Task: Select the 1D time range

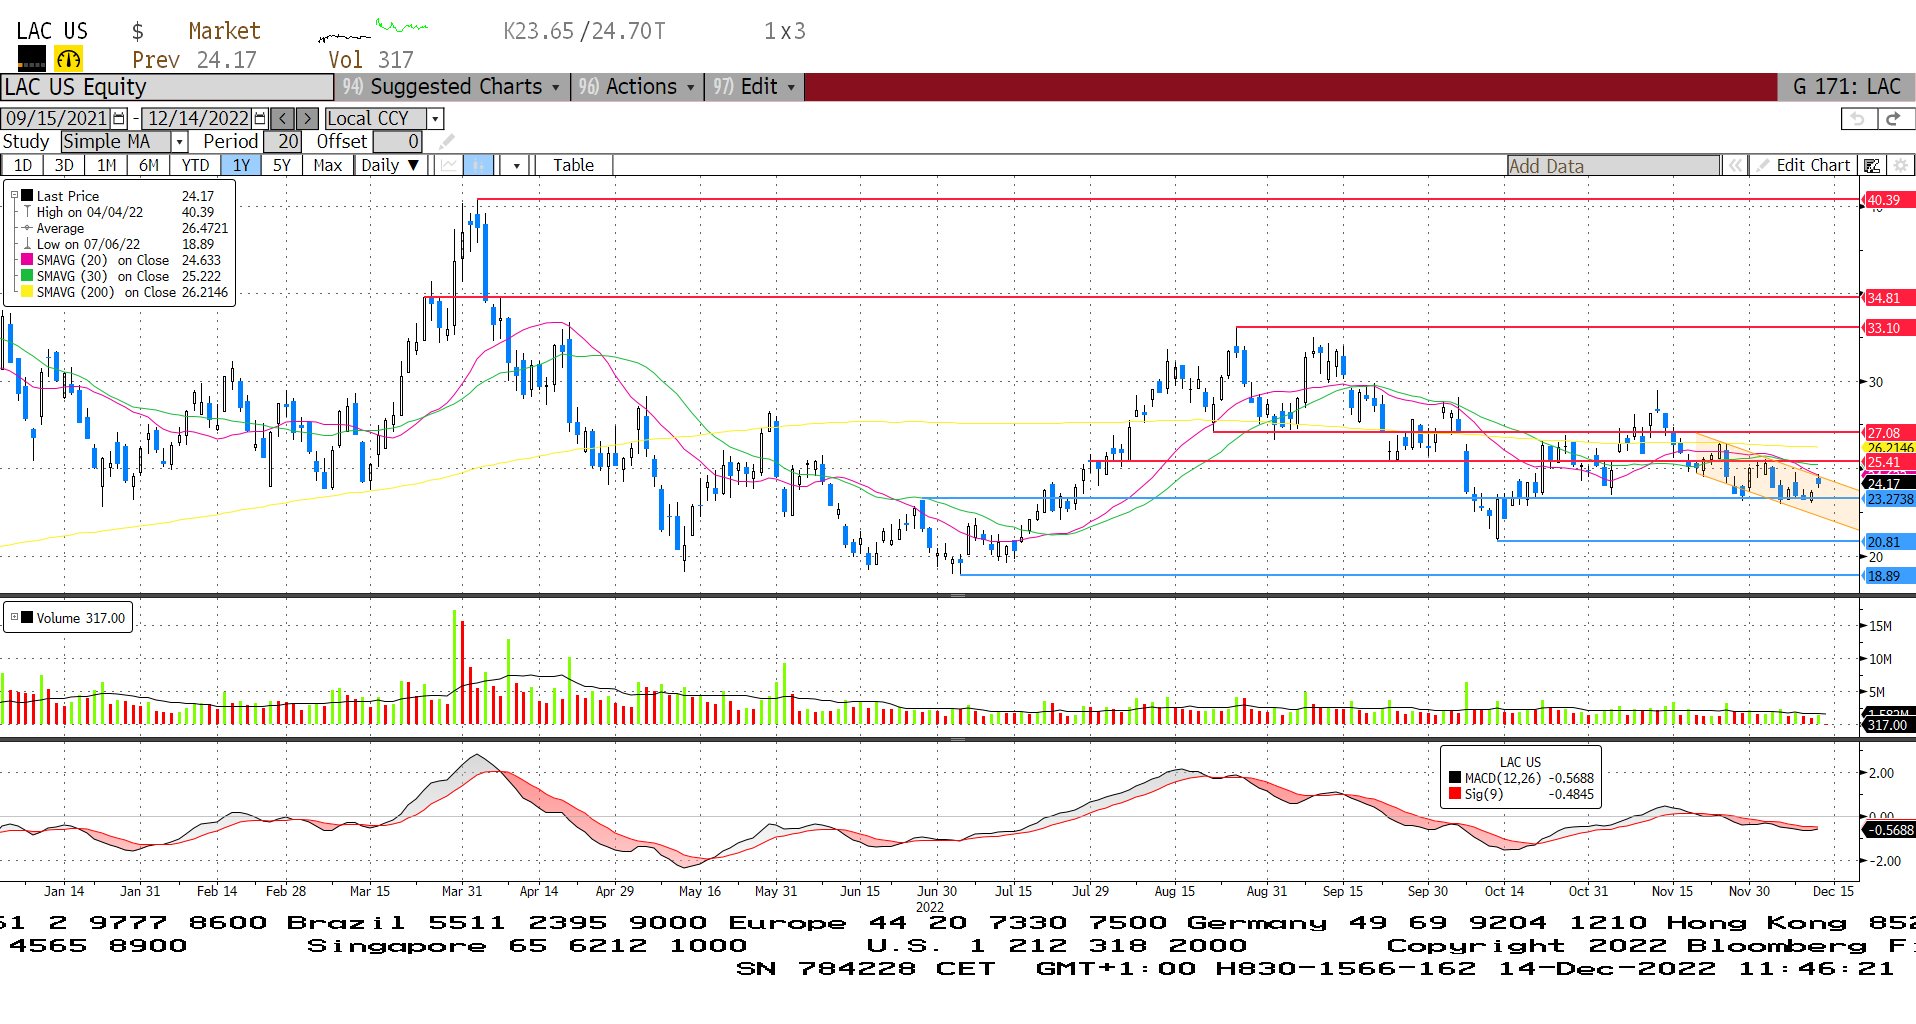Action: point(22,165)
